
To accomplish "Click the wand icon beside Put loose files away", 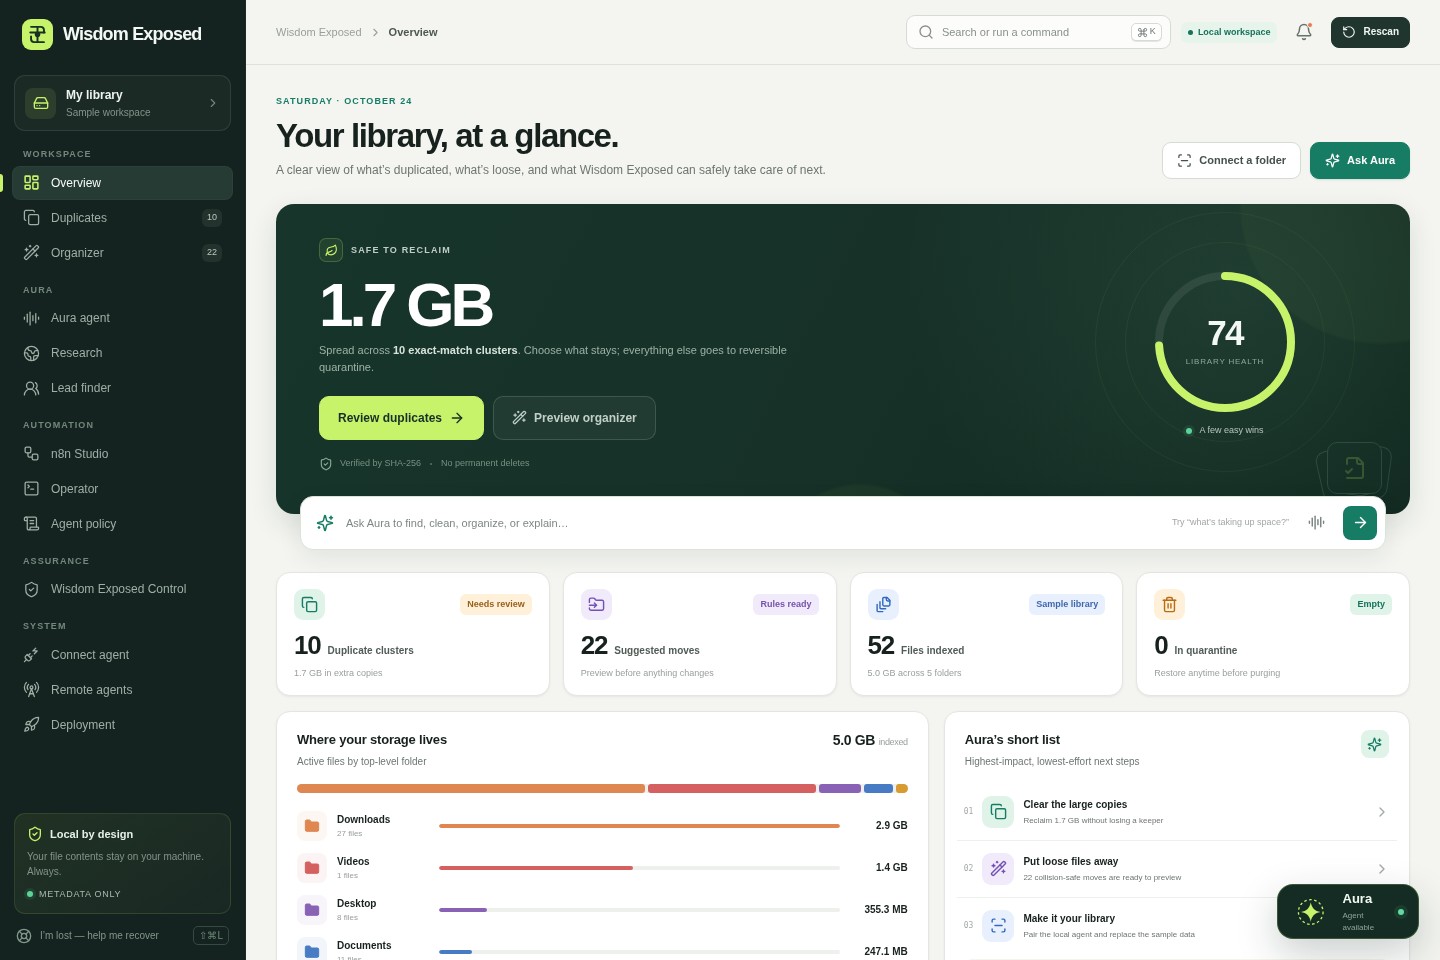I will 998,869.
